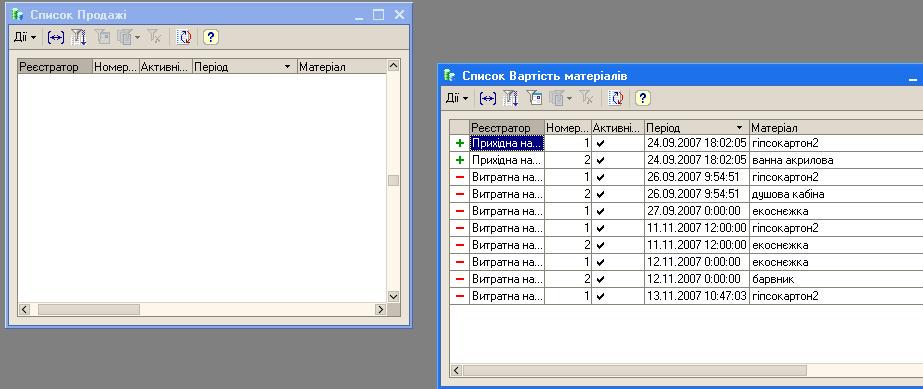Click the Період column header in Список Продажі
923x389 pixels.
coord(245,67)
